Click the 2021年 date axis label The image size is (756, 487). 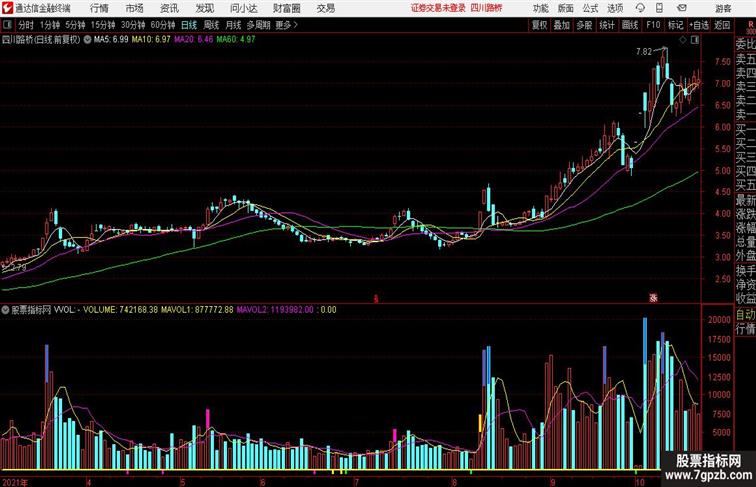click(15, 482)
